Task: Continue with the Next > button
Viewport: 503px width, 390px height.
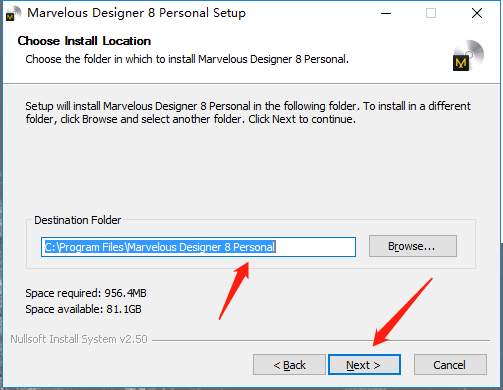Action: 364,365
